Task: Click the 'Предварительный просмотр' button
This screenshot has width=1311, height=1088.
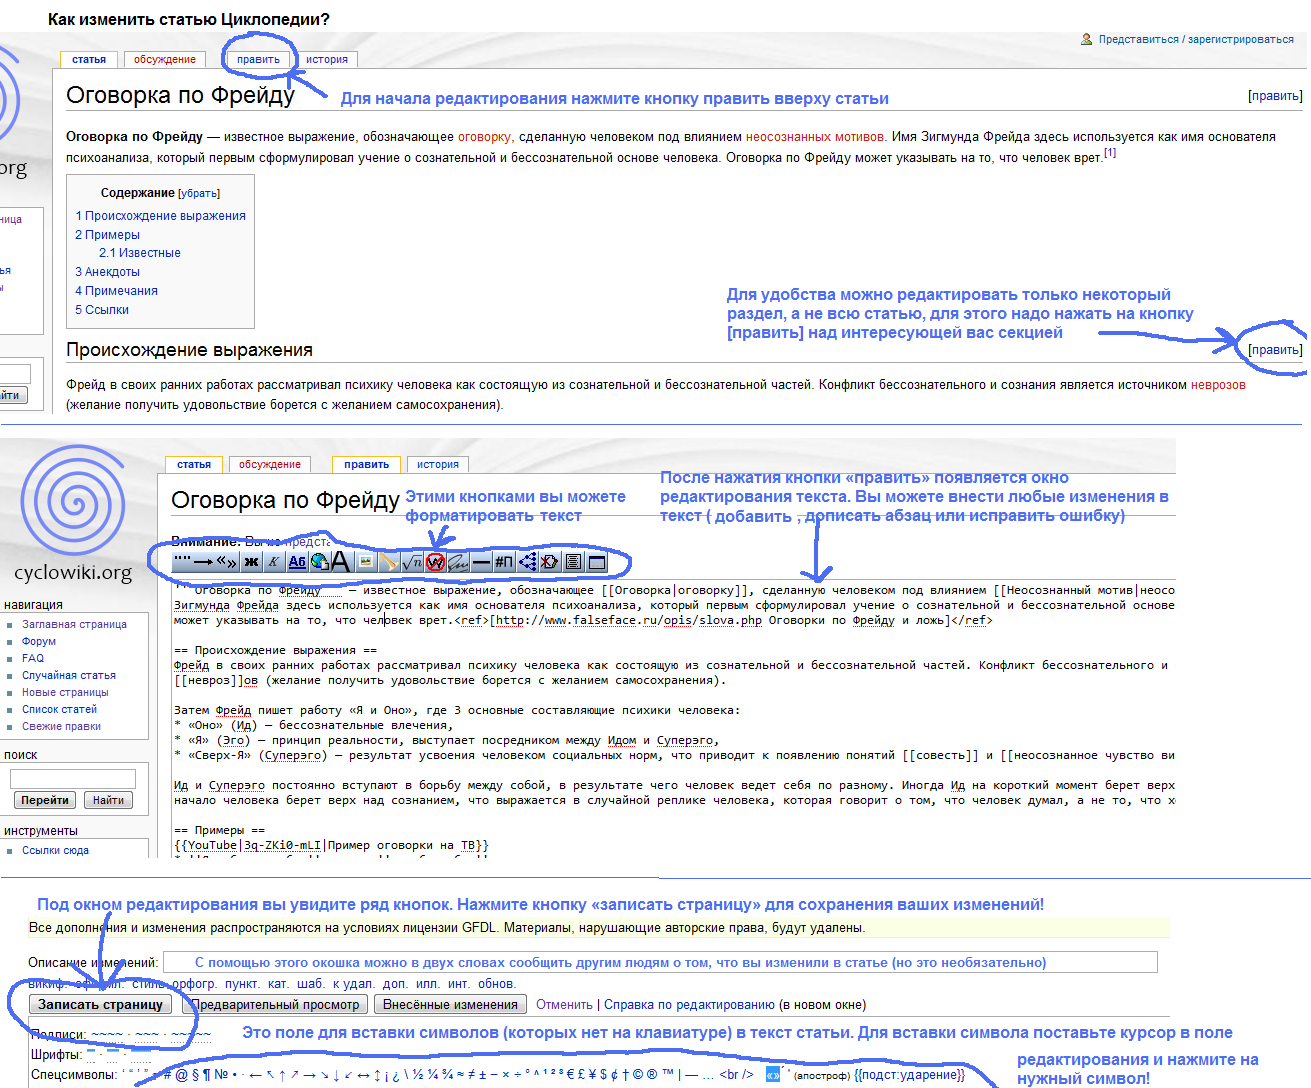Action: tap(275, 1005)
